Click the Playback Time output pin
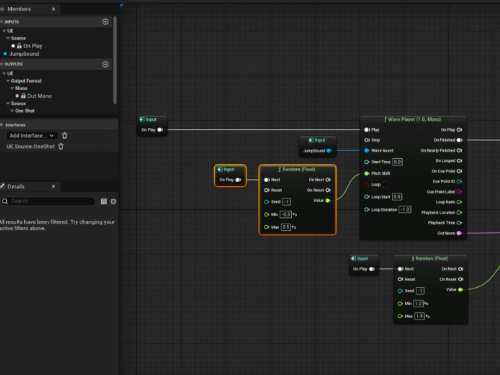Viewport: 500px width, 375px height. 459,223
